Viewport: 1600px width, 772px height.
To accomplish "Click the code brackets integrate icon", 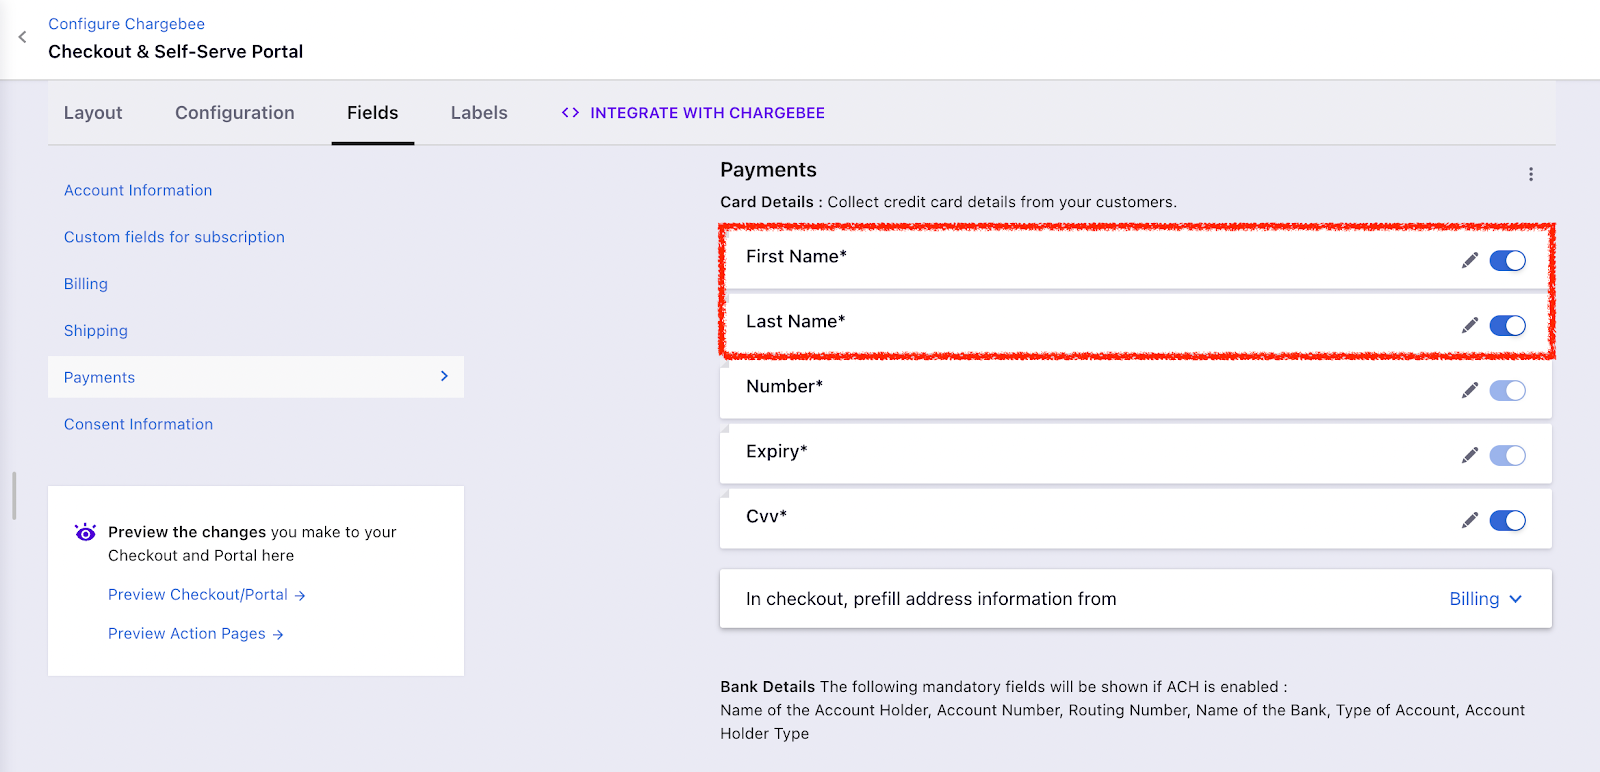I will click(x=570, y=113).
